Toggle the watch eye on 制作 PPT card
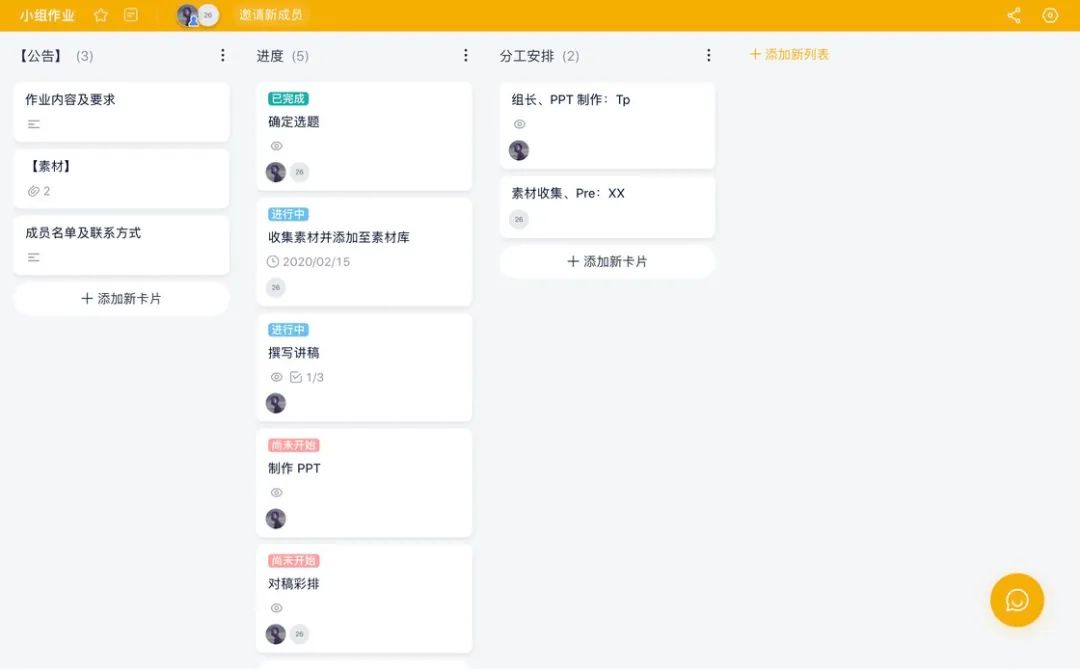The image size is (1080, 670). [x=277, y=493]
